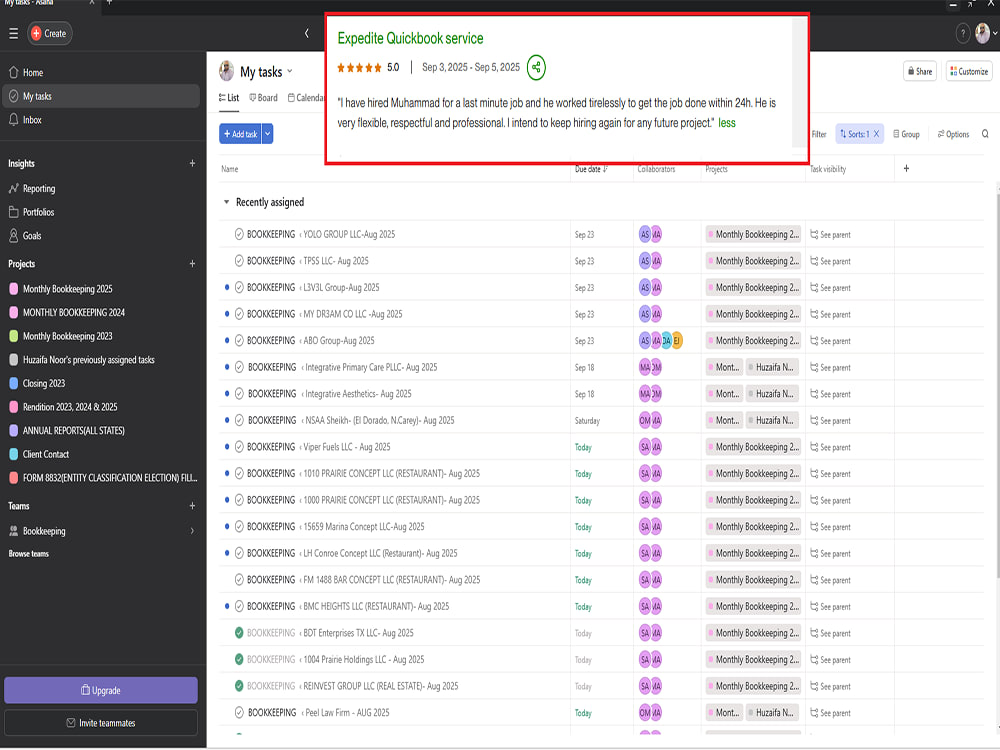Mark L3V3L Group-Aug 2025 task complete

click(239, 288)
